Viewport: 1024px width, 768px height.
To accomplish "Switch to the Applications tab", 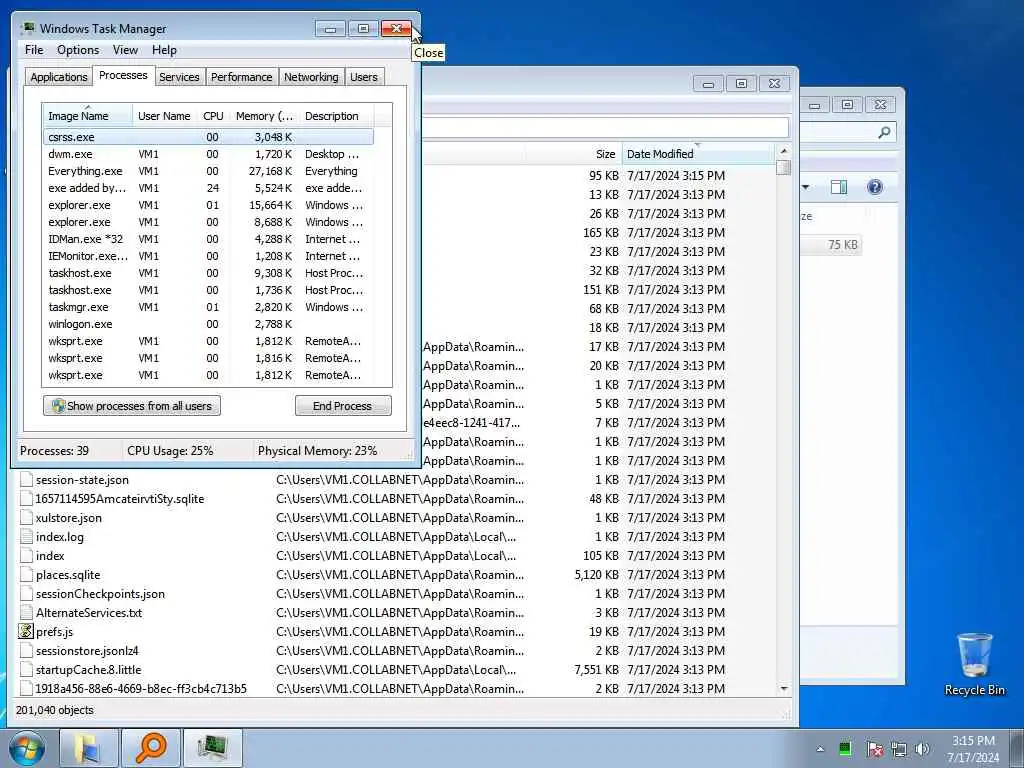I will [59, 77].
